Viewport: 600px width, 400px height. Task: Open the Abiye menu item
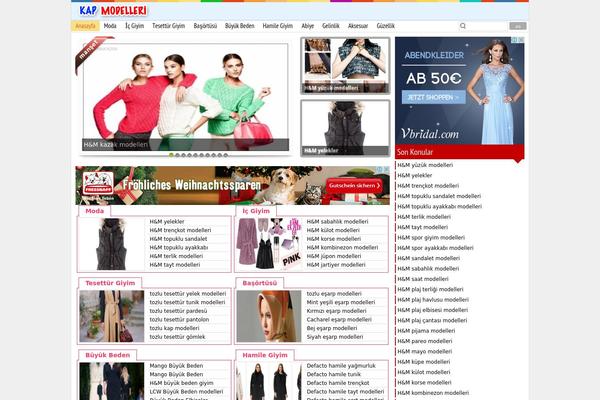click(308, 26)
